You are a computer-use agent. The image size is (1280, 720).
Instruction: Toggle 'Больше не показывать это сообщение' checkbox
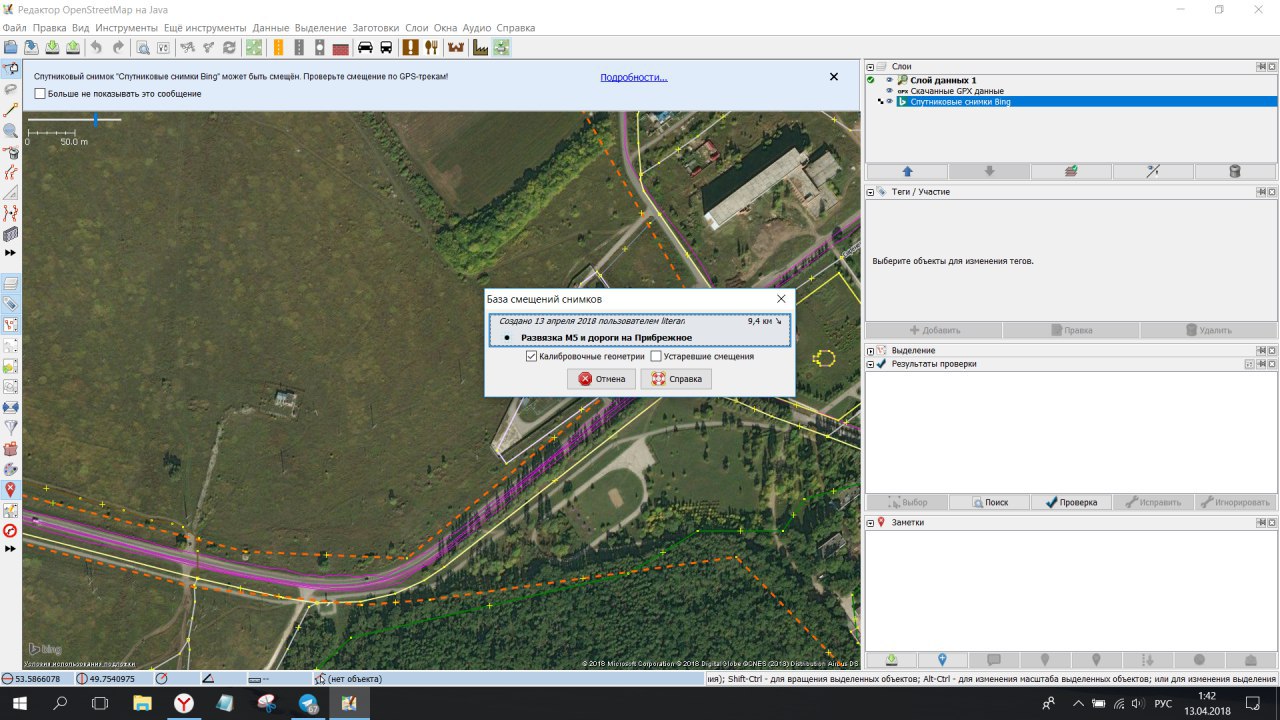point(40,94)
